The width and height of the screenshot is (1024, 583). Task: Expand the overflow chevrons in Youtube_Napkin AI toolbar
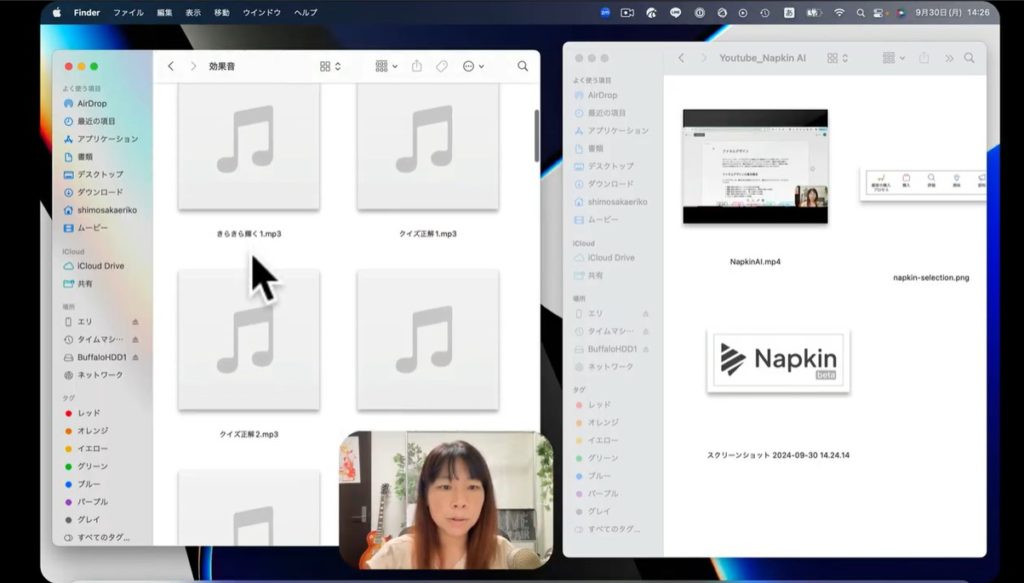point(948,58)
